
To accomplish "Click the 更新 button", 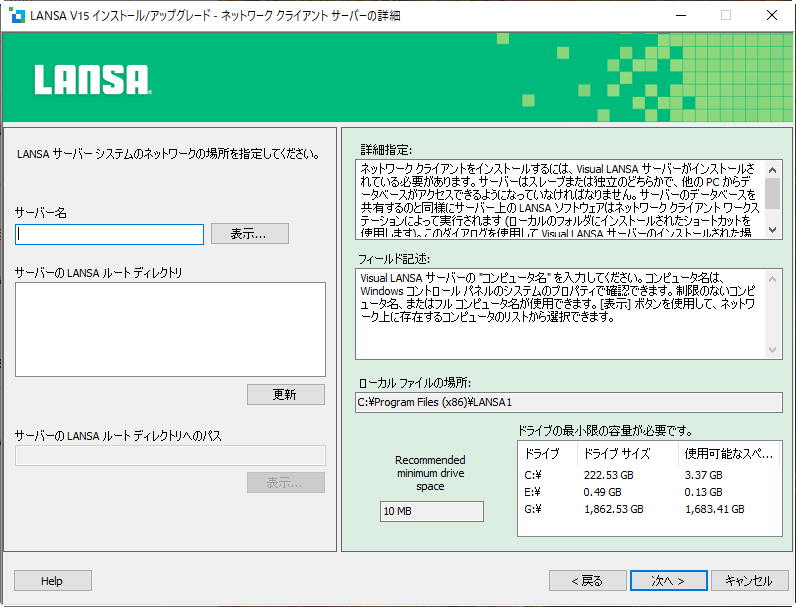I will point(286,394).
